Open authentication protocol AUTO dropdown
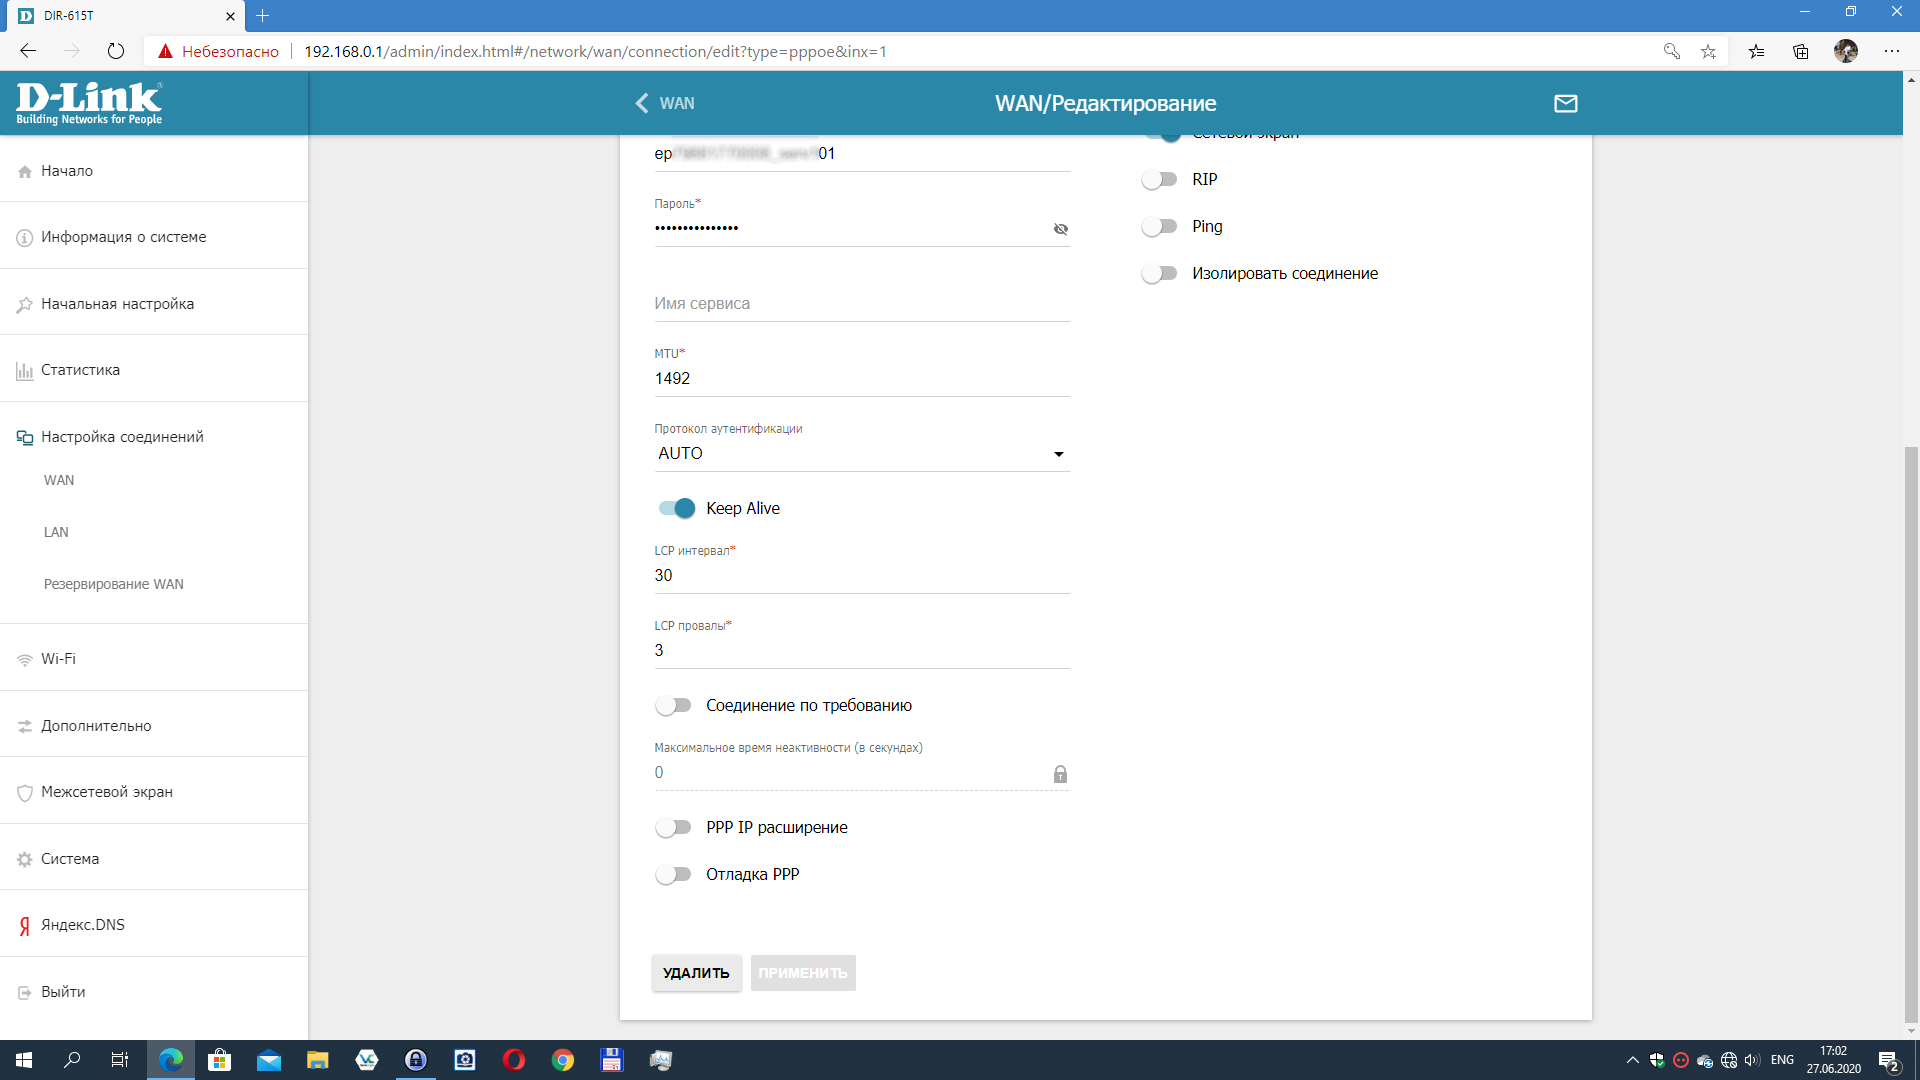Viewport: 1920px width, 1080px height. pyautogui.click(x=860, y=454)
